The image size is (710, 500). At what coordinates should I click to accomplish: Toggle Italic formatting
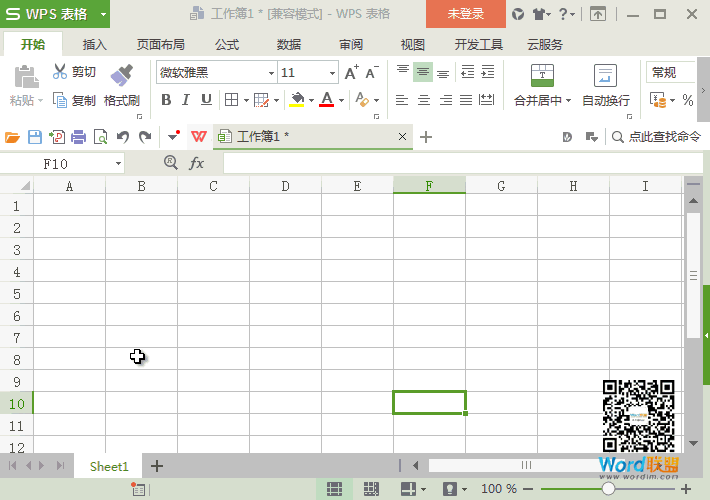186,100
